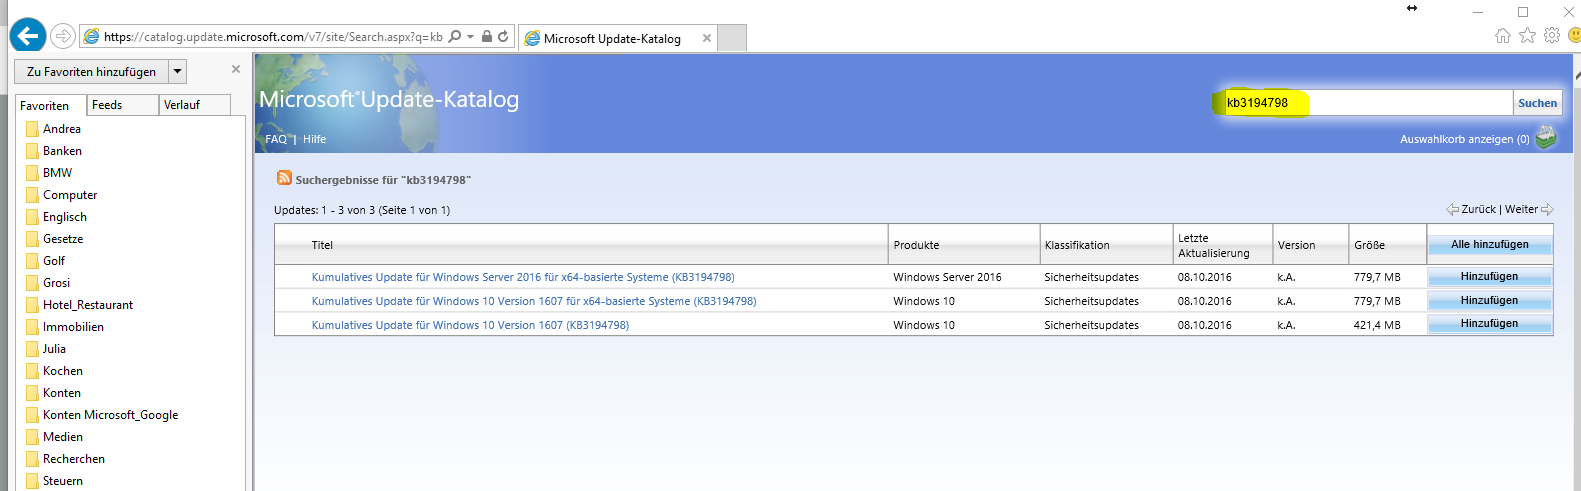Image resolution: width=1581 pixels, height=491 pixels.
Task: Click the lock security icon in address bar
Action: click(x=487, y=37)
